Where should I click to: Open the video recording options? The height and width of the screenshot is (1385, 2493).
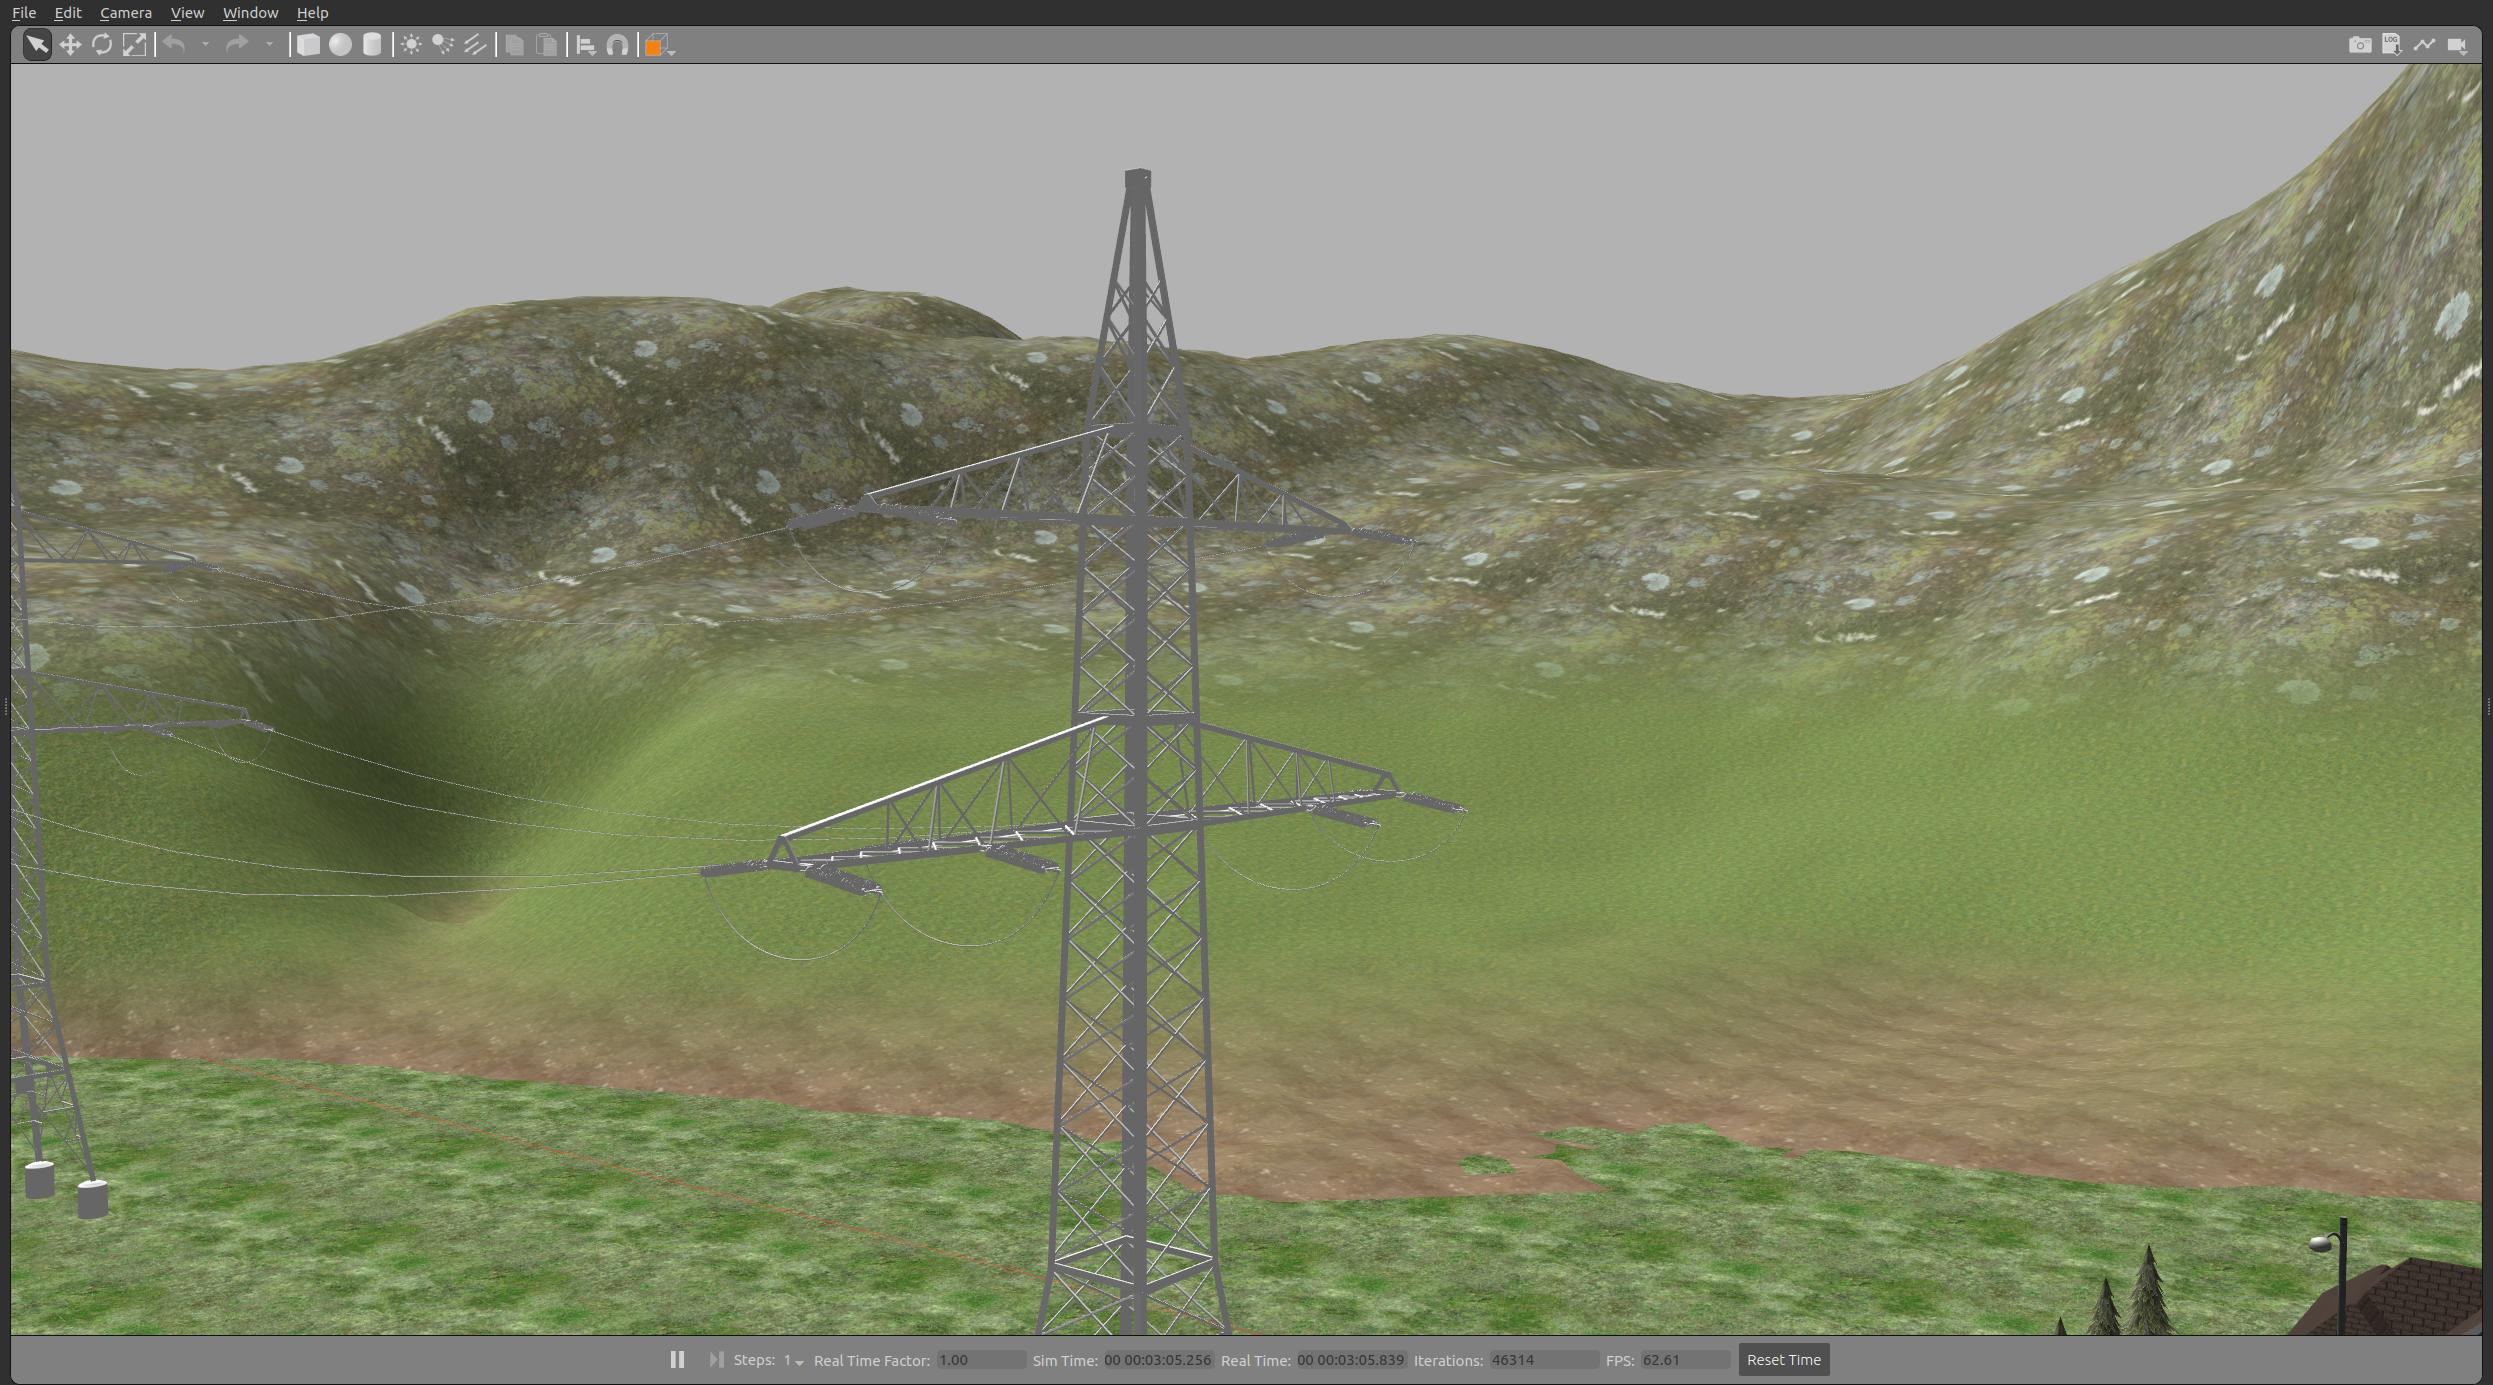(x=2457, y=45)
